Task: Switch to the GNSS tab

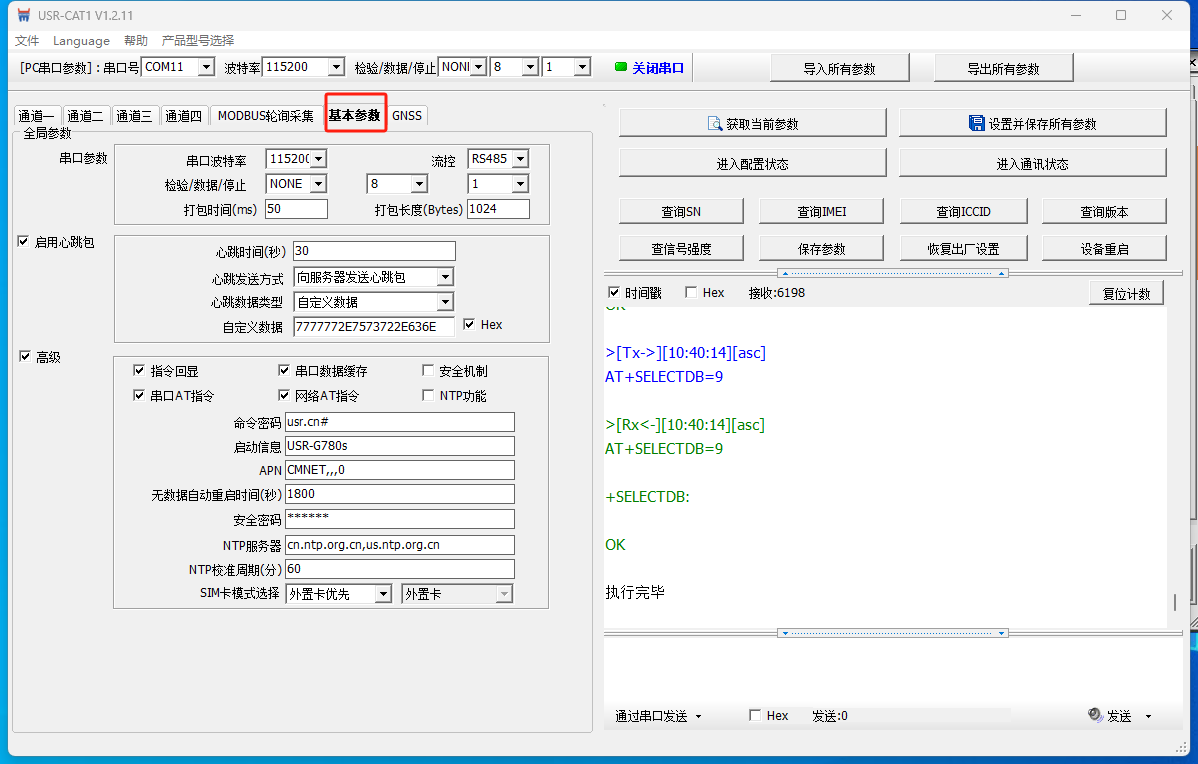Action: (407, 116)
